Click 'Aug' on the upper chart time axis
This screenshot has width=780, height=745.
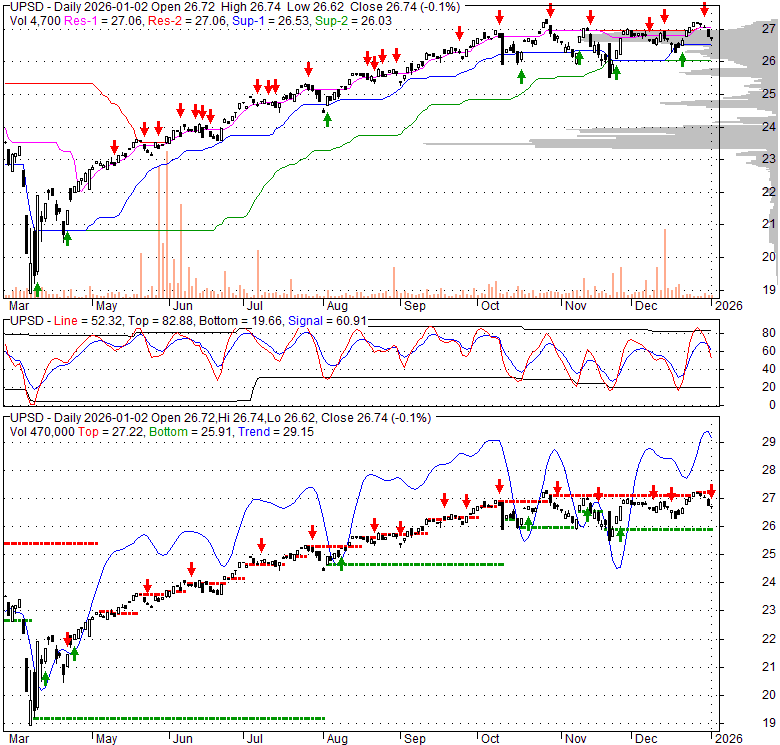[x=337, y=305]
